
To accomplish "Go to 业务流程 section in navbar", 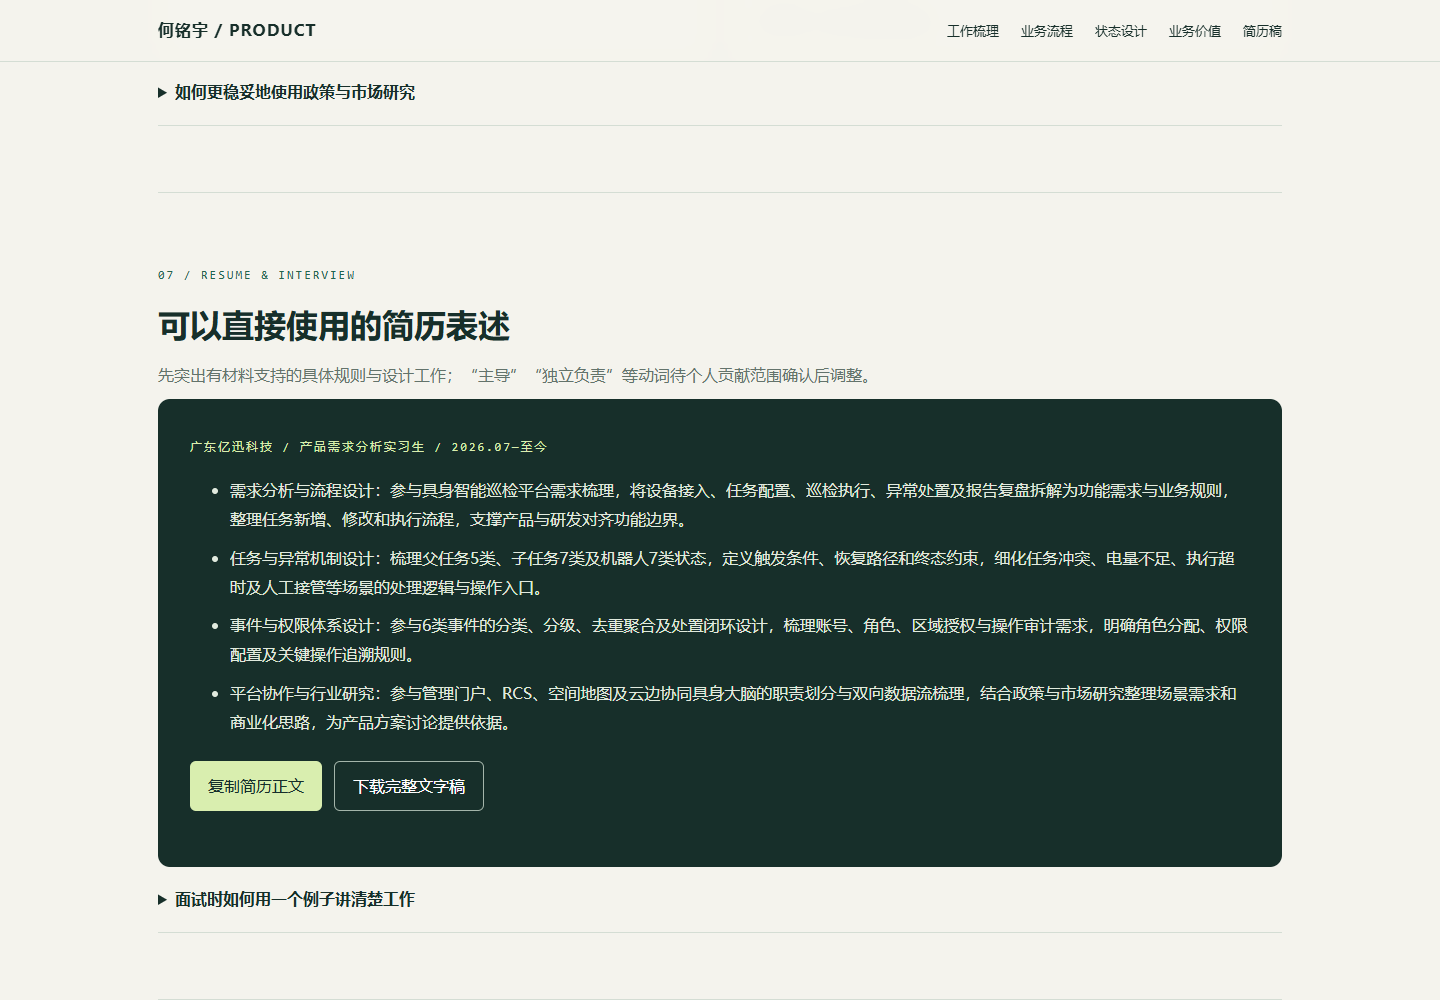I will tap(1046, 31).
